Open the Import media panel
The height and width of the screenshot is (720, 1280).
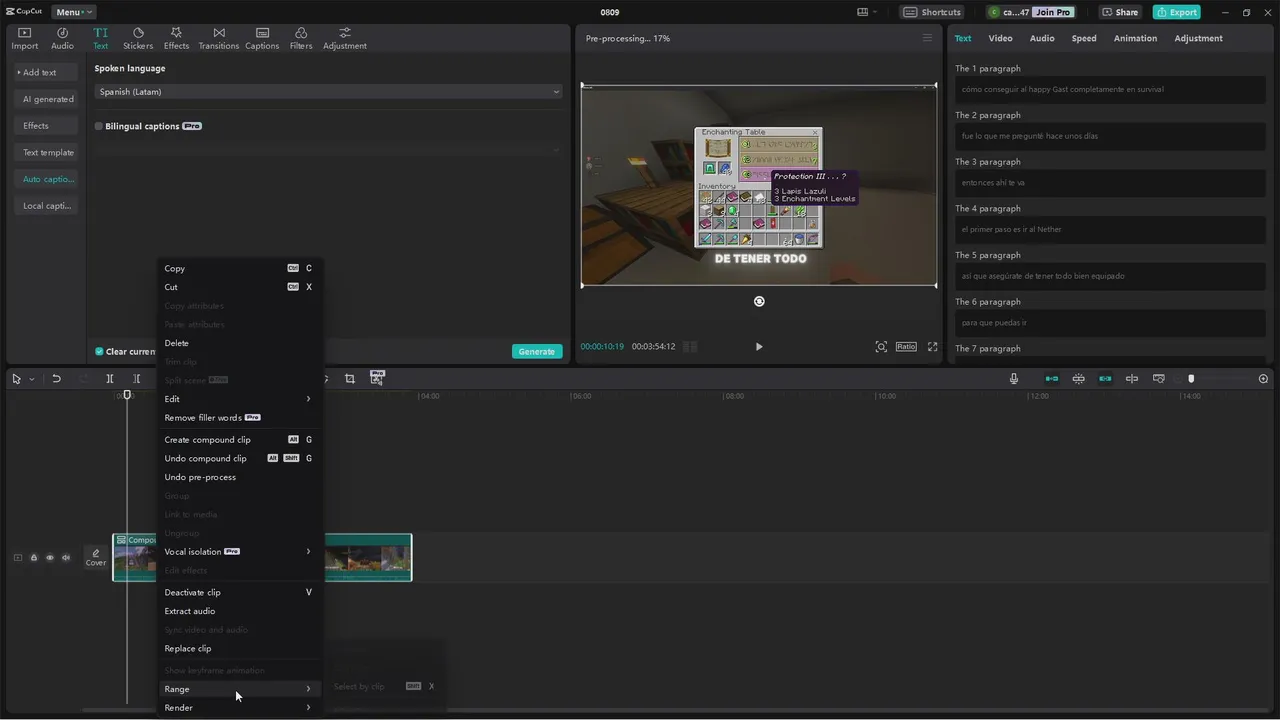[x=25, y=38]
